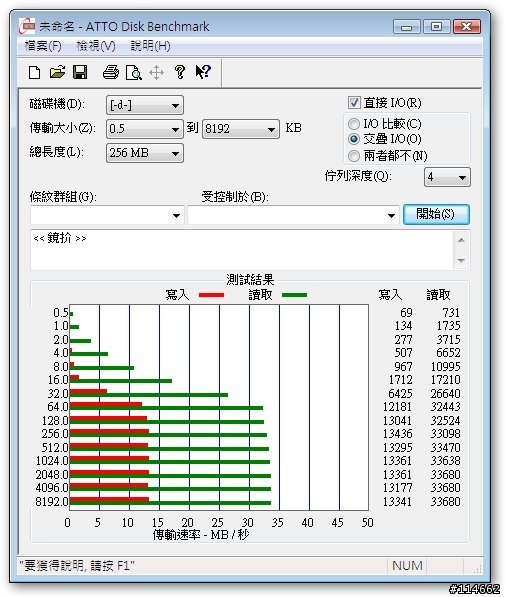Open the 8192 transfer size end dropdown
Screen dimensions: 505x597
click(x=241, y=129)
